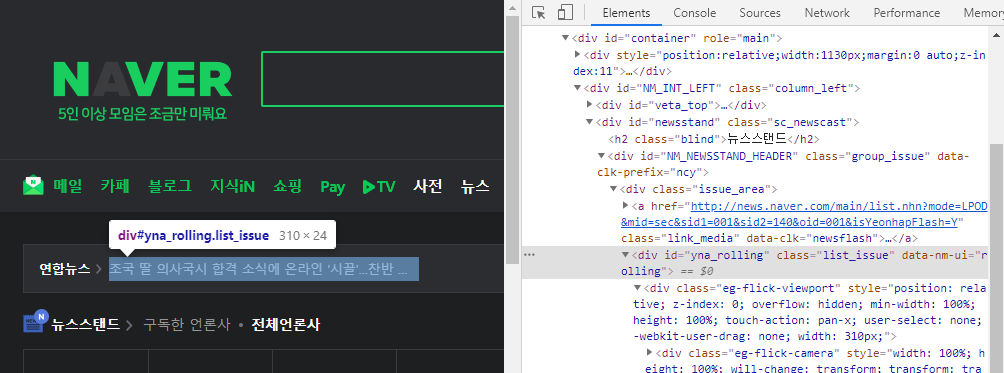Expand the veta_top div node

pyautogui.click(x=590, y=104)
